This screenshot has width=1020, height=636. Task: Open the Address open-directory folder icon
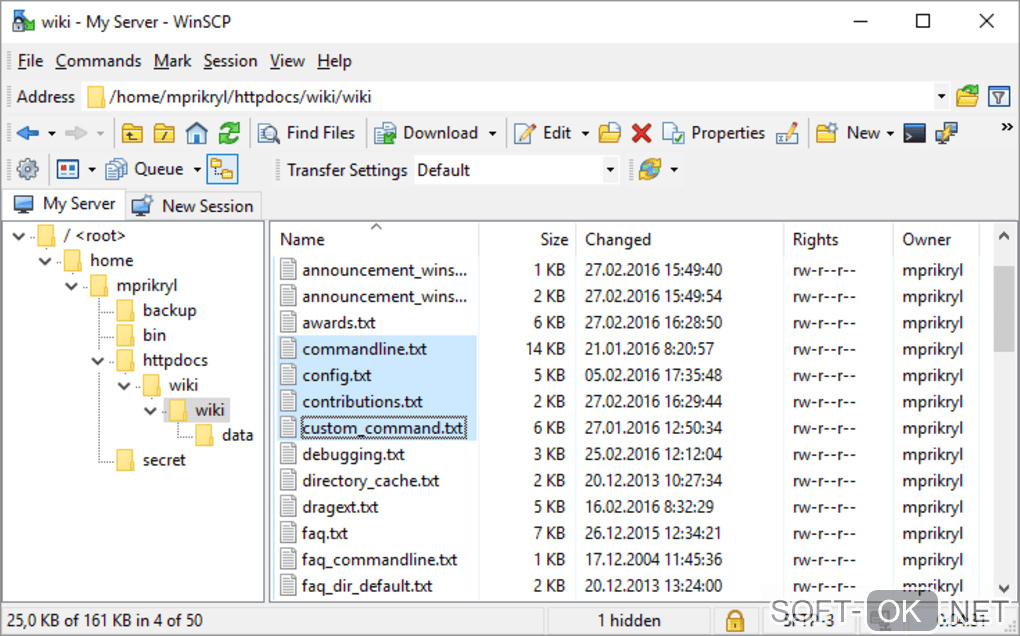967,97
